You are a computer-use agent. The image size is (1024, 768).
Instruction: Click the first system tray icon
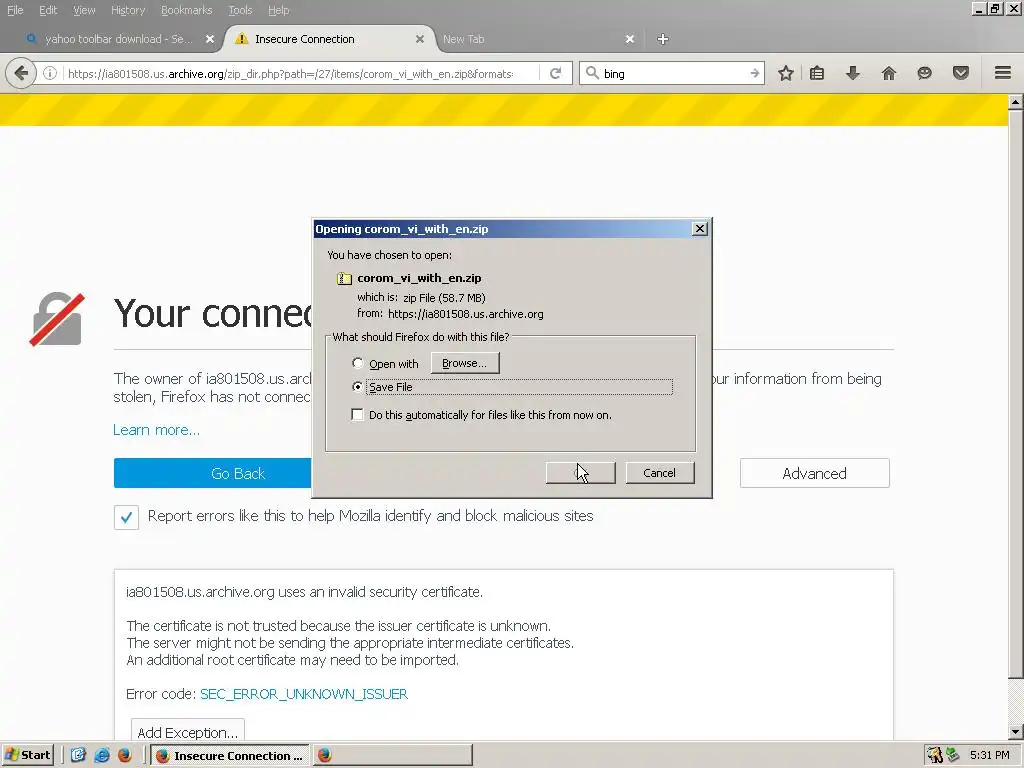935,756
